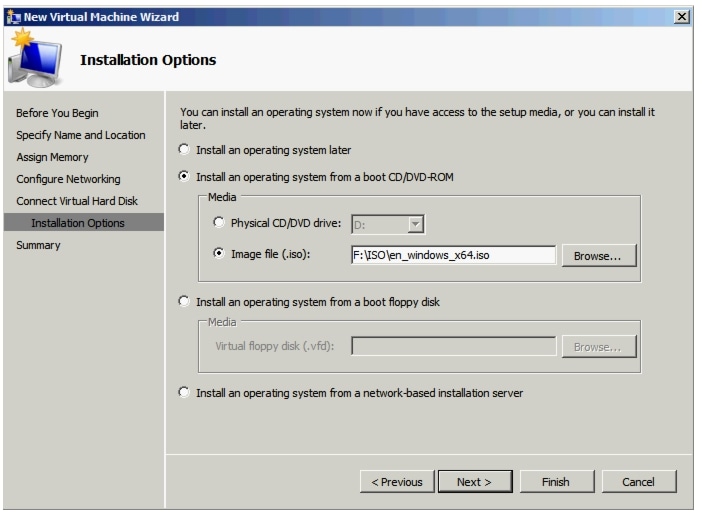Screen dimensions: 702x514
Task: Select the Installation Options step
Action: [84, 223]
